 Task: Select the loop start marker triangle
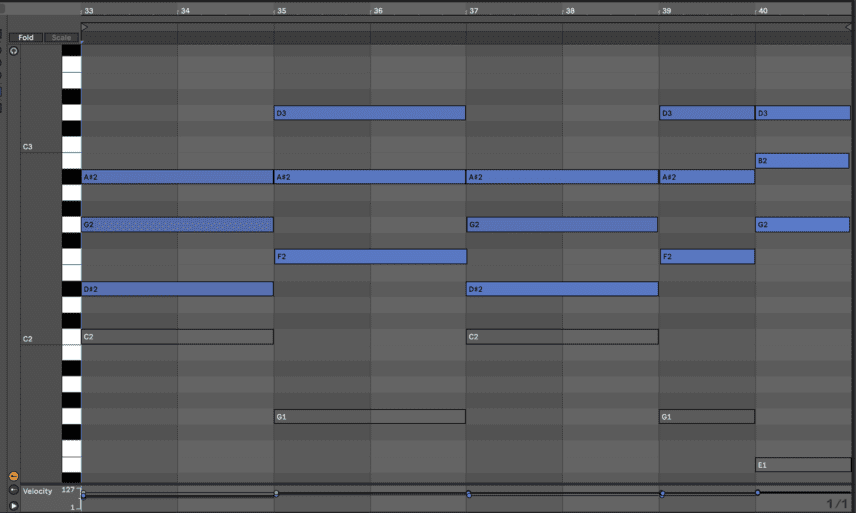tap(85, 27)
